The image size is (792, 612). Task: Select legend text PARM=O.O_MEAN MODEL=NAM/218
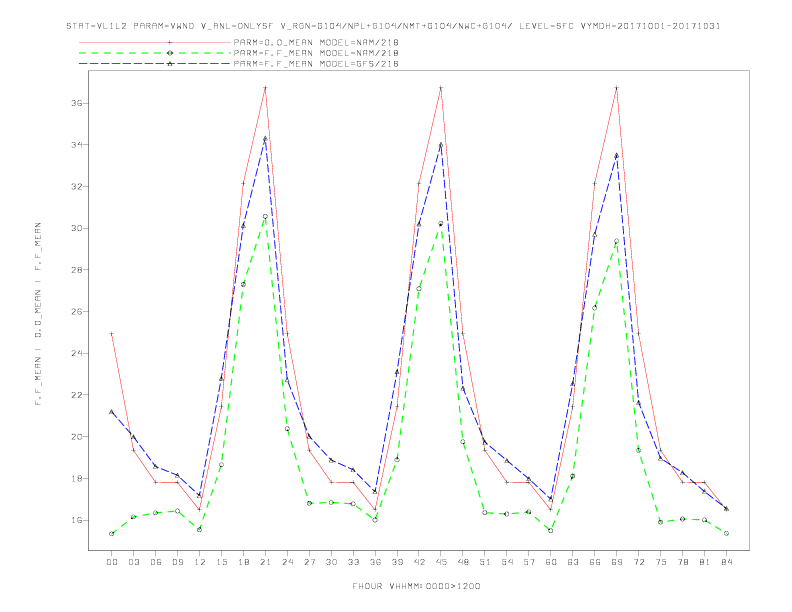(316, 42)
